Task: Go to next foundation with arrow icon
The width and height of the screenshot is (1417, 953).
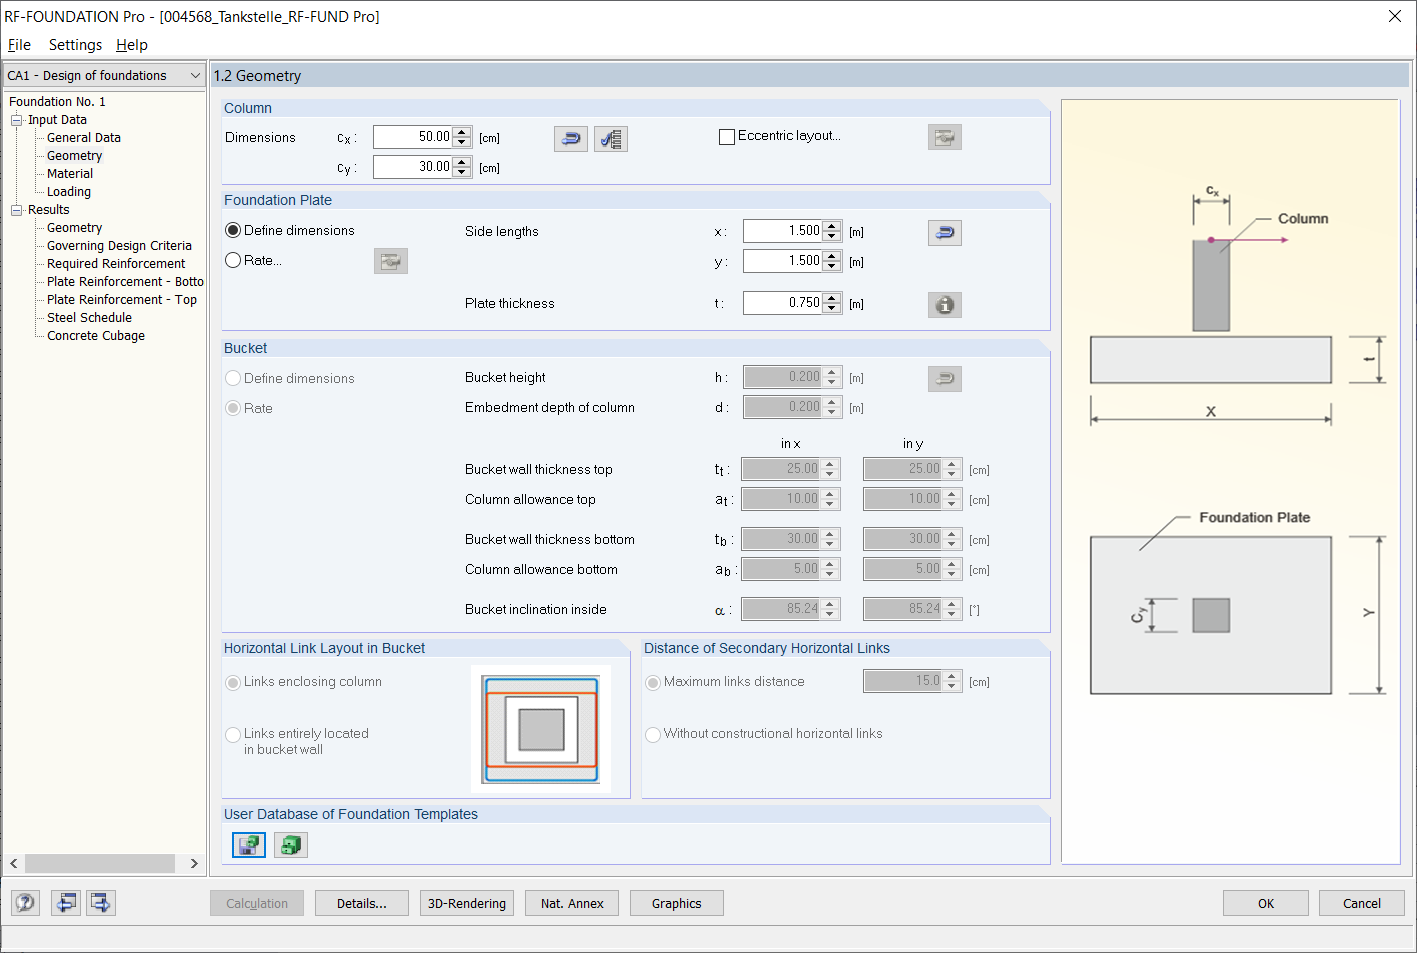Action: click(100, 902)
